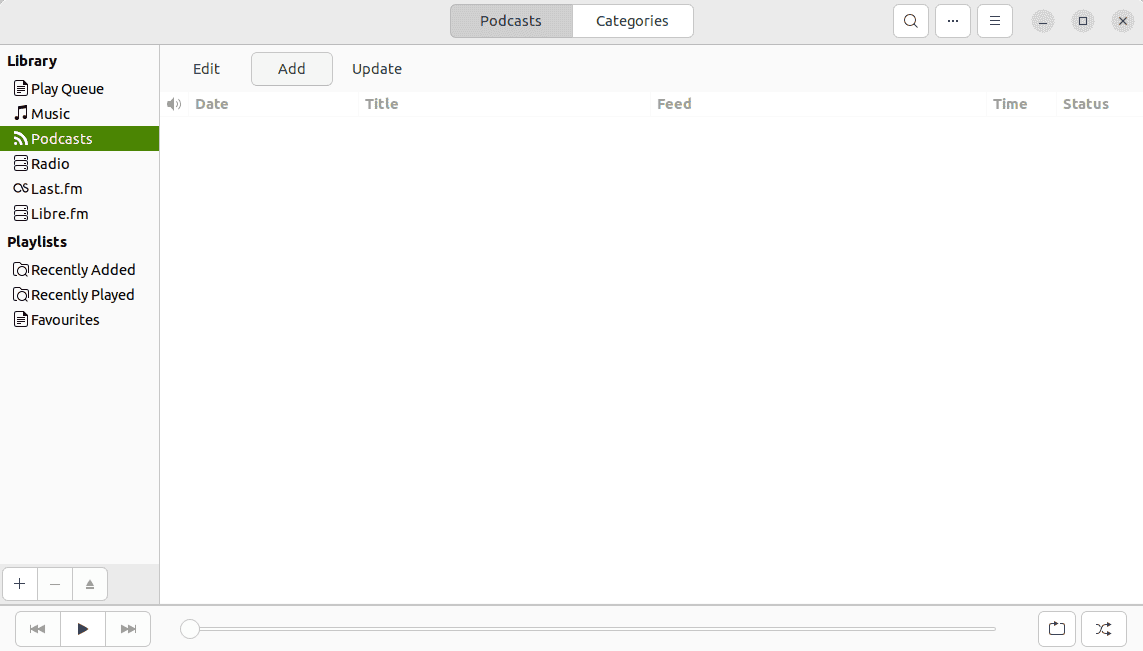Viewport: 1143px width, 651px height.
Task: Click the search magnifier icon
Action: (910, 21)
